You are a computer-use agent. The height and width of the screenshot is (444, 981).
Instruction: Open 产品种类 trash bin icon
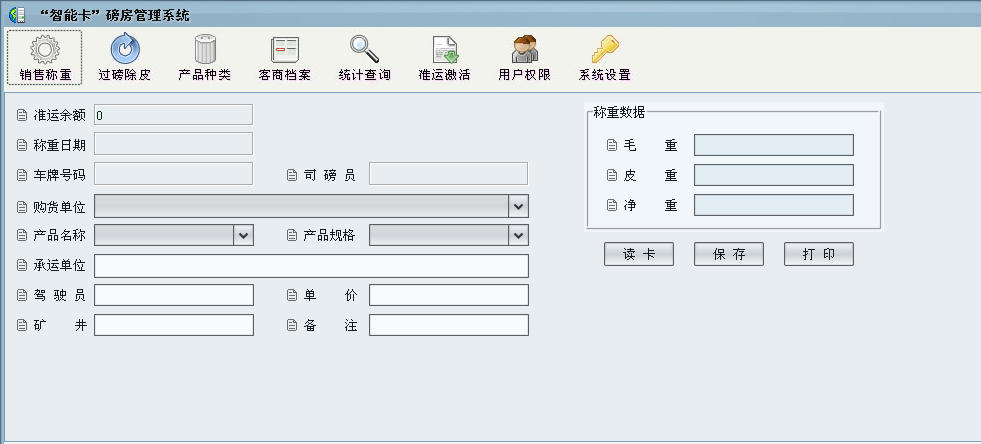[205, 50]
